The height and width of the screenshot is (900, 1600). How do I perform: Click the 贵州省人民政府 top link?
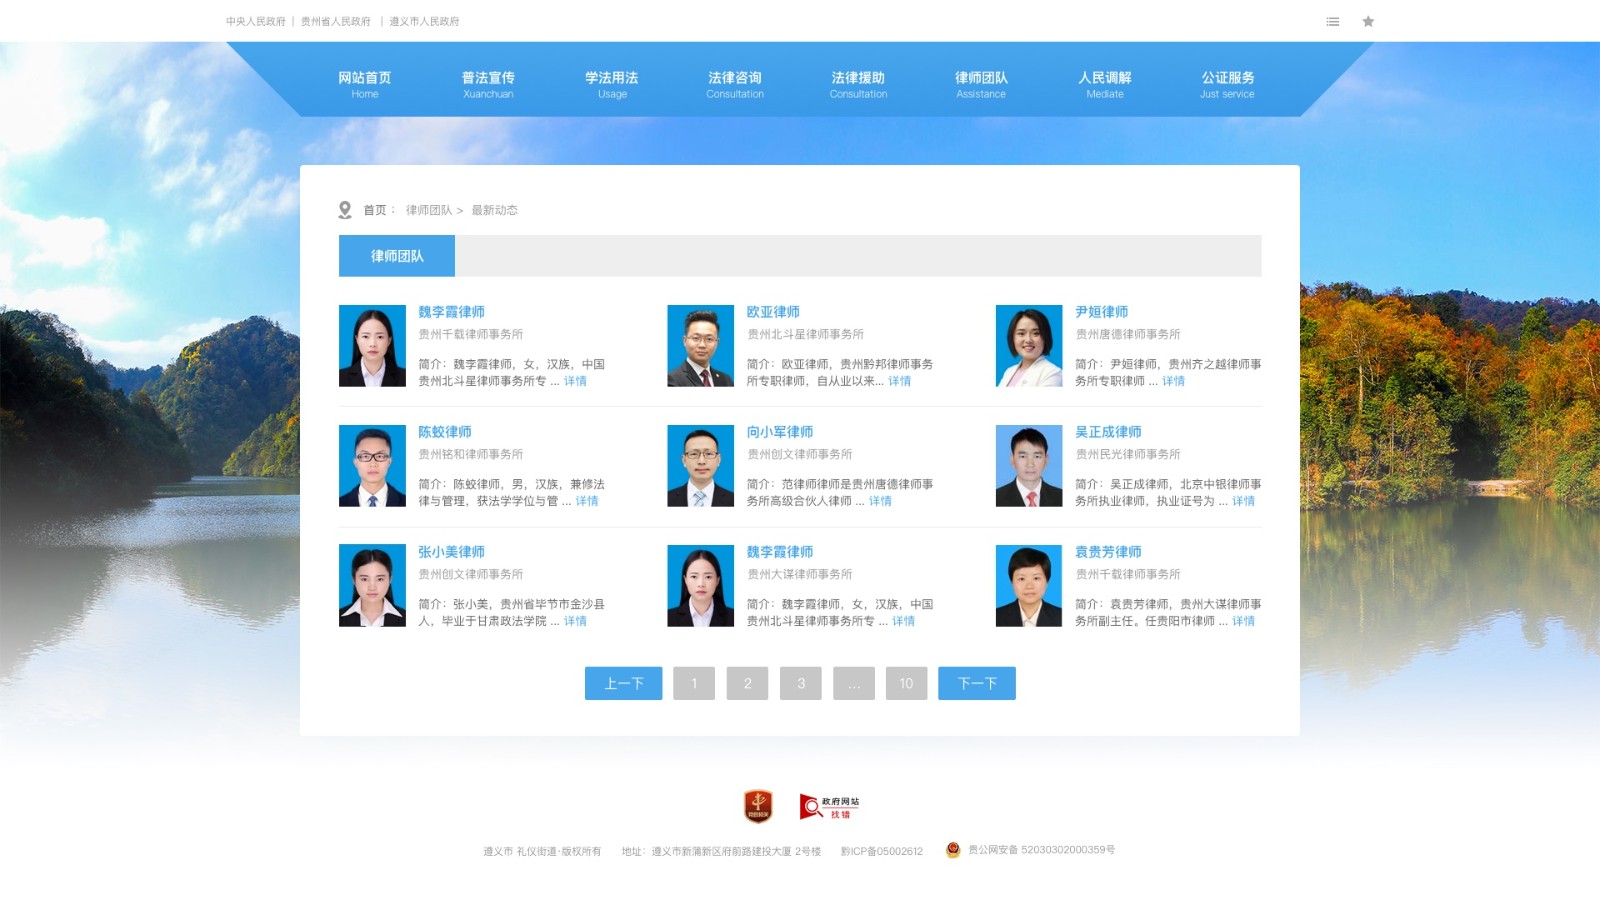(336, 21)
